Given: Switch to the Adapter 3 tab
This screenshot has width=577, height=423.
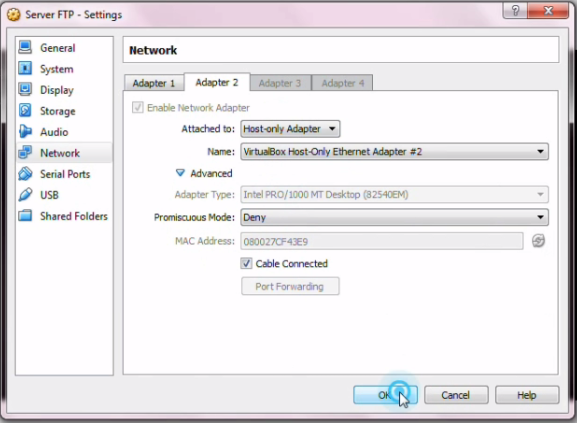Looking at the screenshot, I should click(x=280, y=83).
